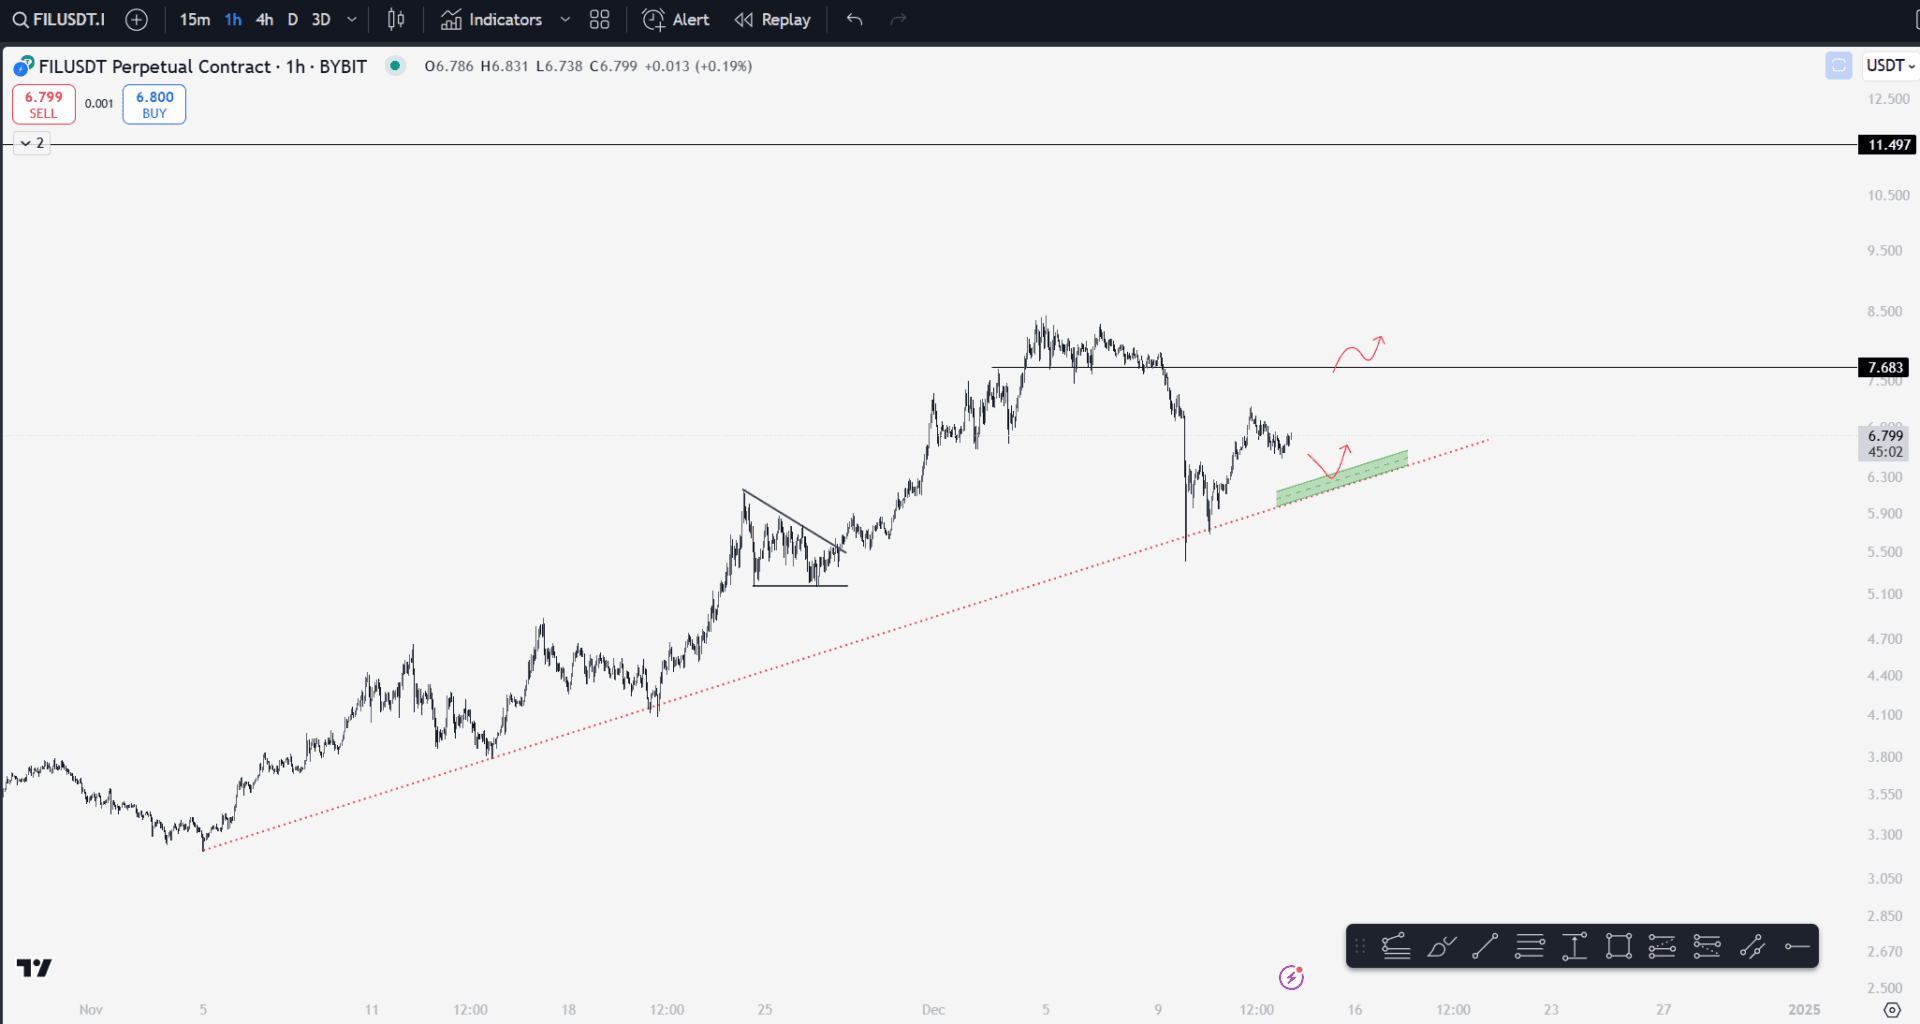Click the FILUSDT Perpetual Contract title
Viewport: 1920px width, 1024px height.
pyautogui.click(x=203, y=66)
